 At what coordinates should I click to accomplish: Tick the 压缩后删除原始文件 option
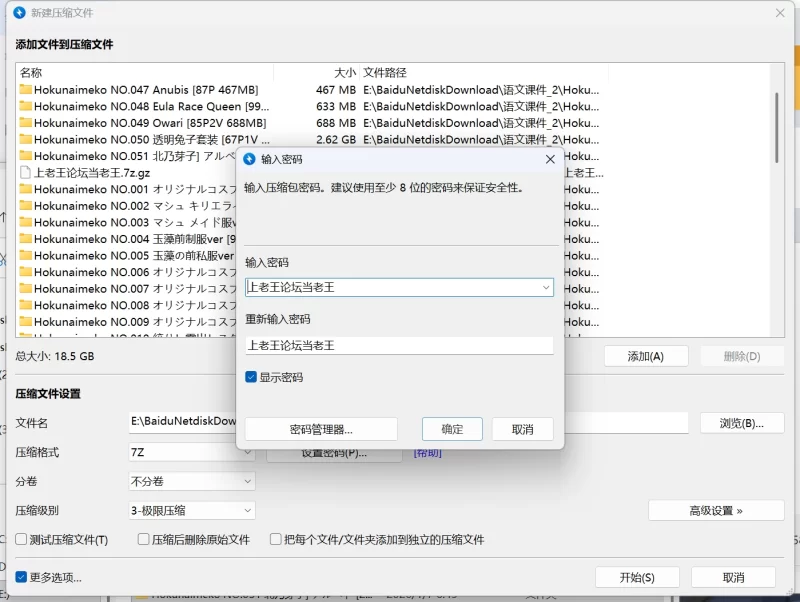click(x=144, y=540)
